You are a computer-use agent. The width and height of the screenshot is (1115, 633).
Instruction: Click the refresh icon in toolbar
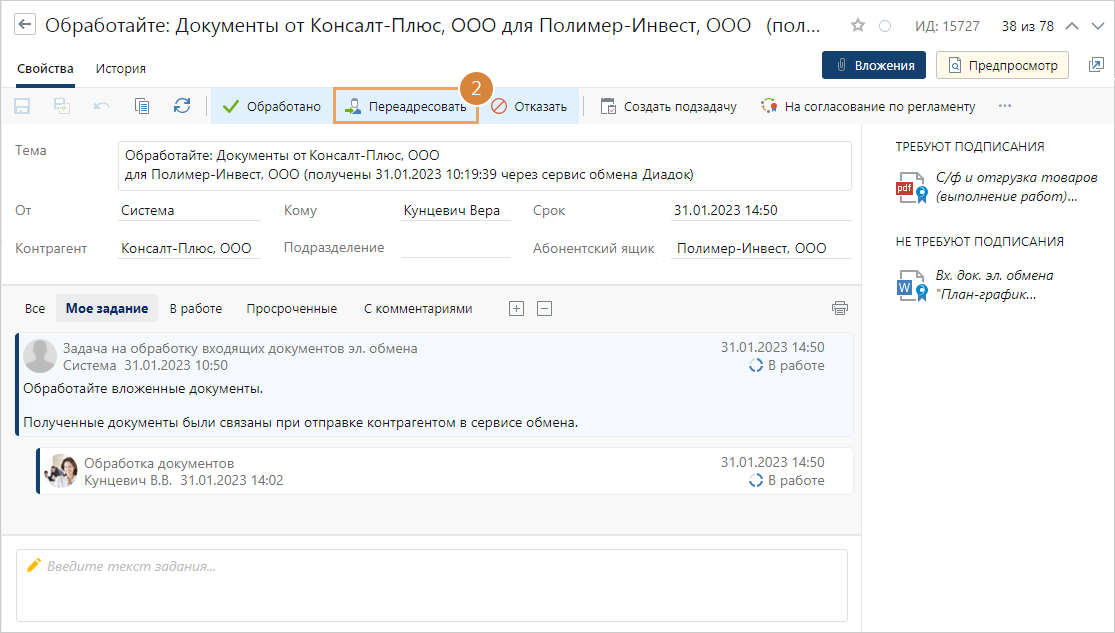[x=181, y=106]
